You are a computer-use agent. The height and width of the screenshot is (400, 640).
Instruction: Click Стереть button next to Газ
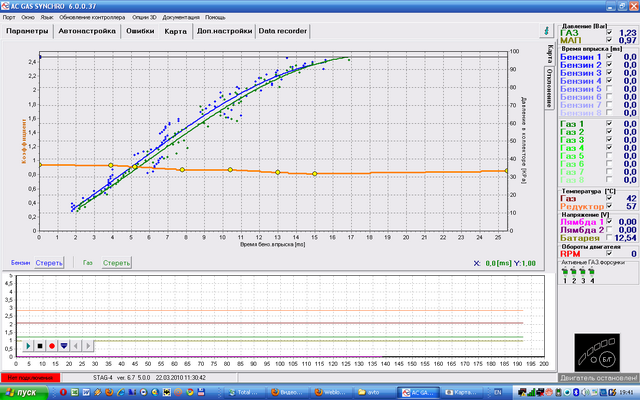click(115, 263)
